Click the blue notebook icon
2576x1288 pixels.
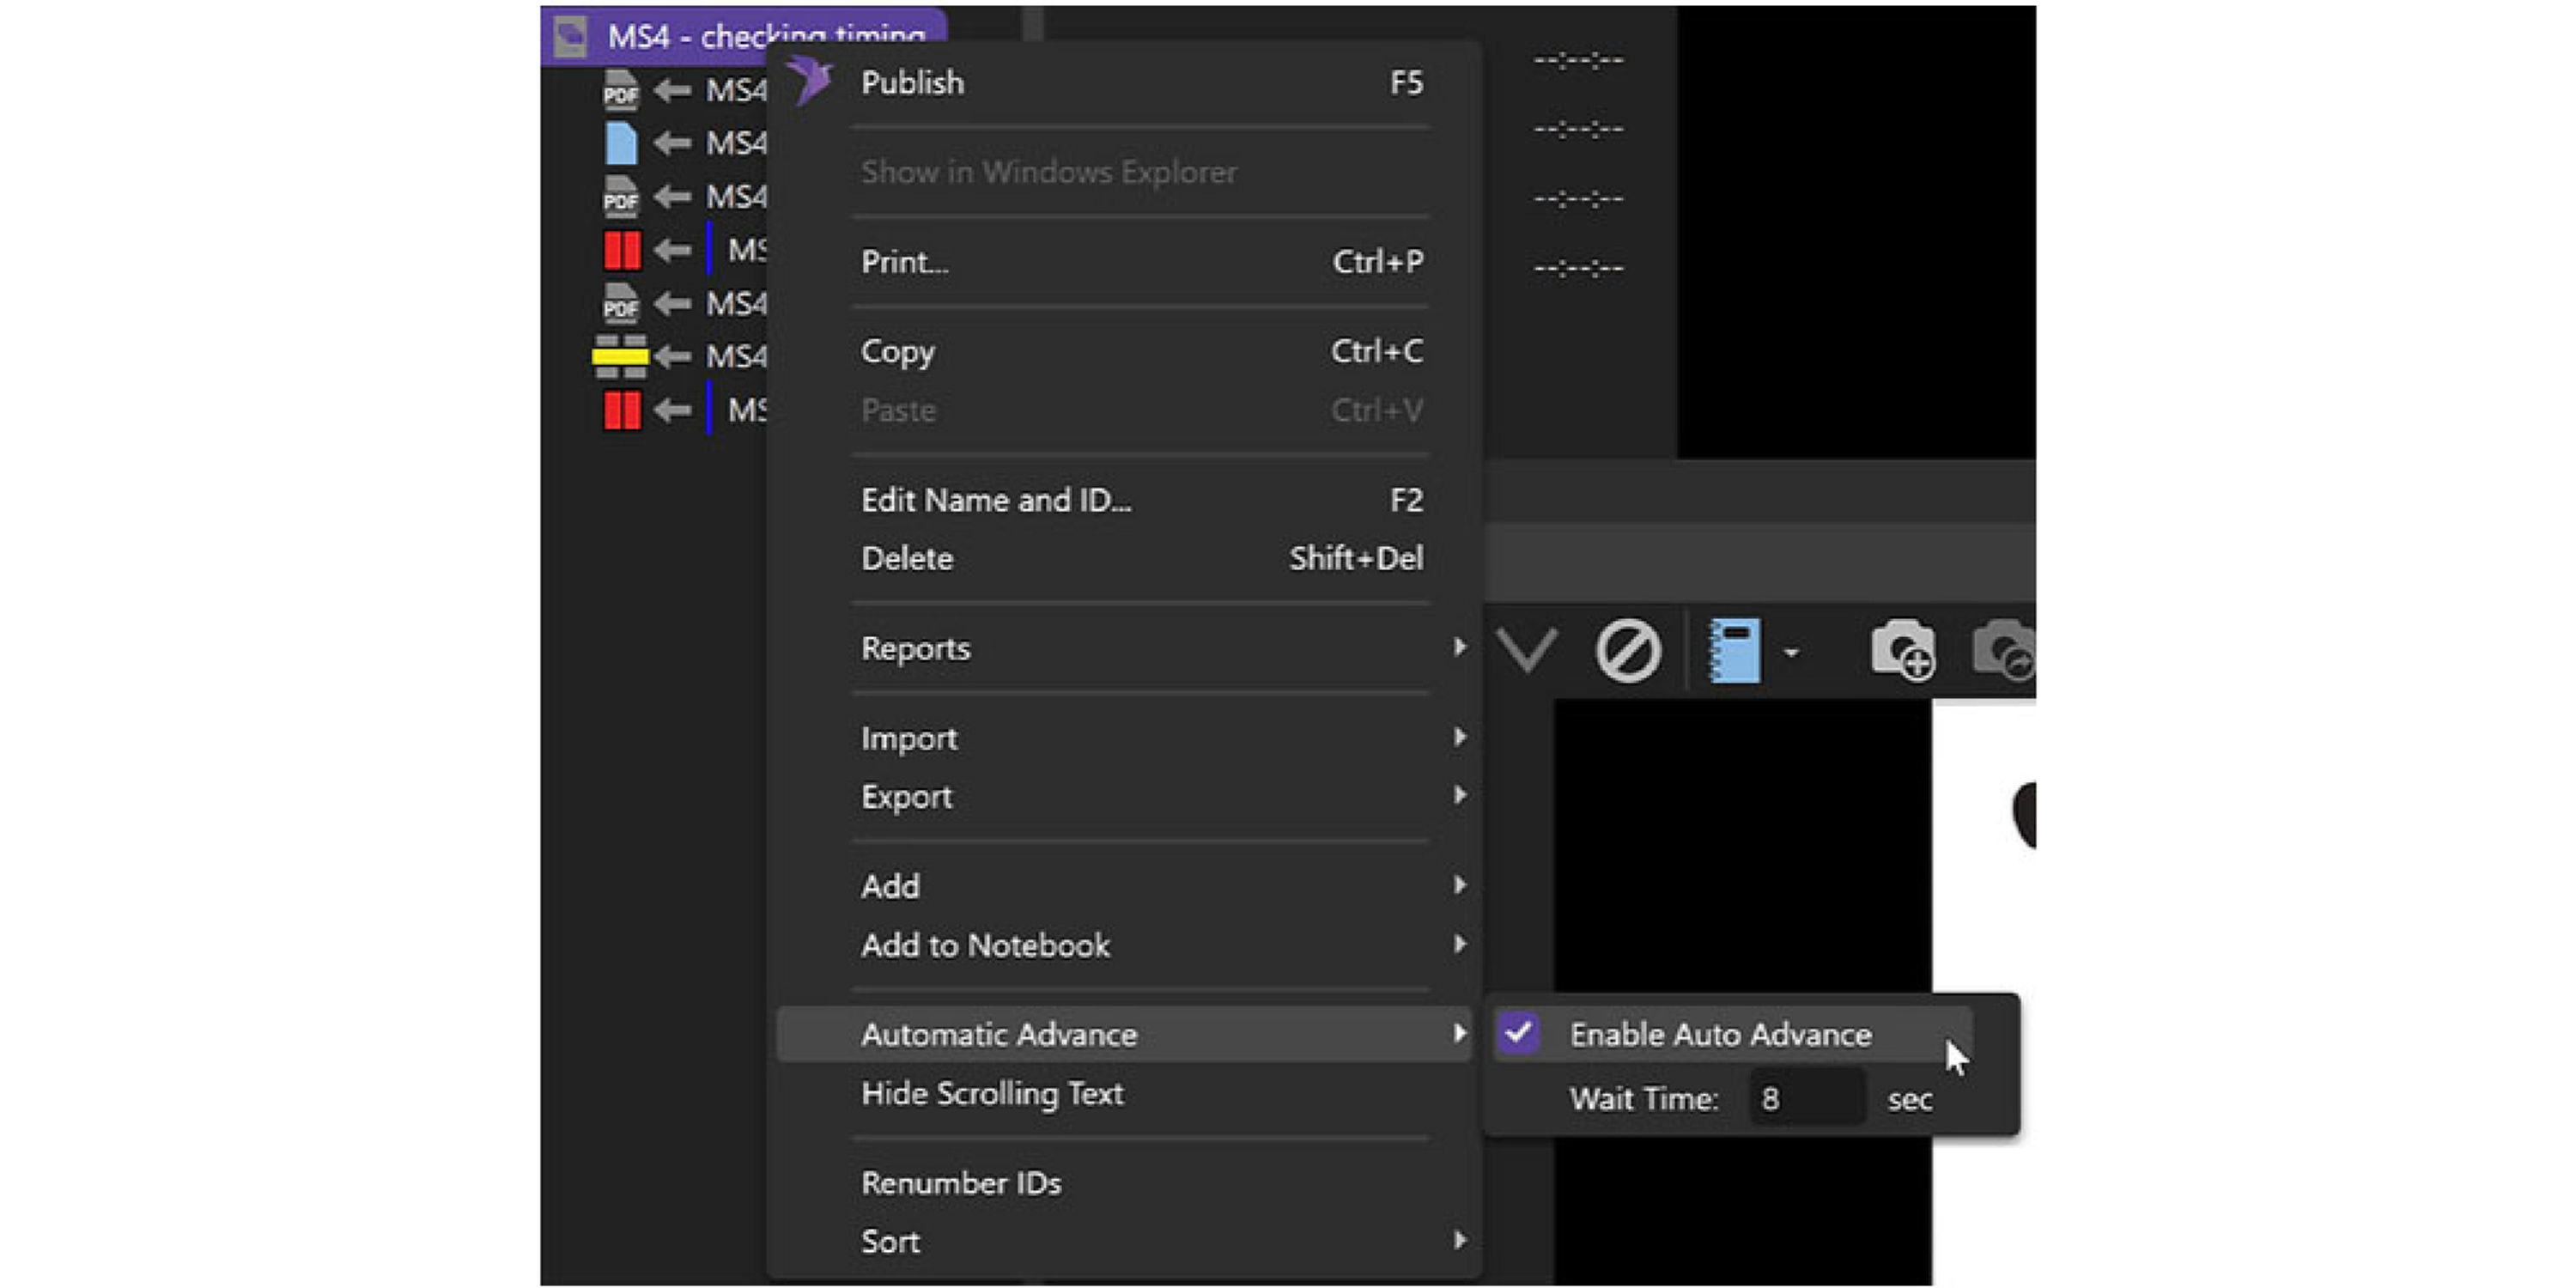pyautogui.click(x=1735, y=651)
